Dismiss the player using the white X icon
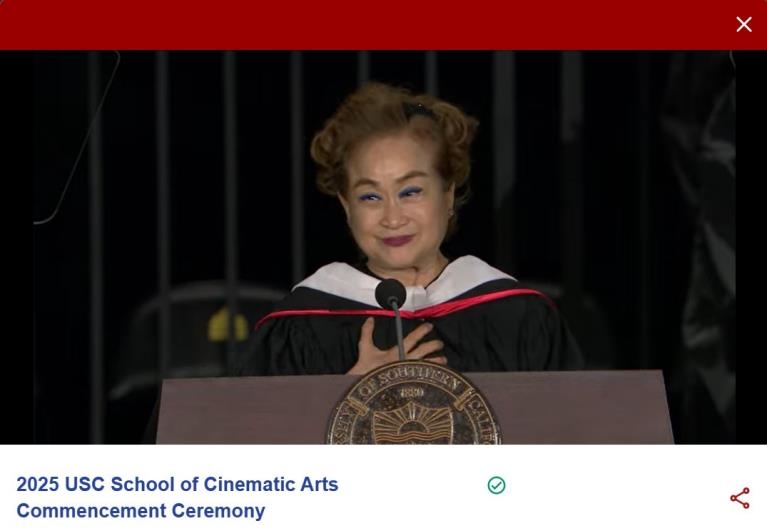 (x=744, y=25)
